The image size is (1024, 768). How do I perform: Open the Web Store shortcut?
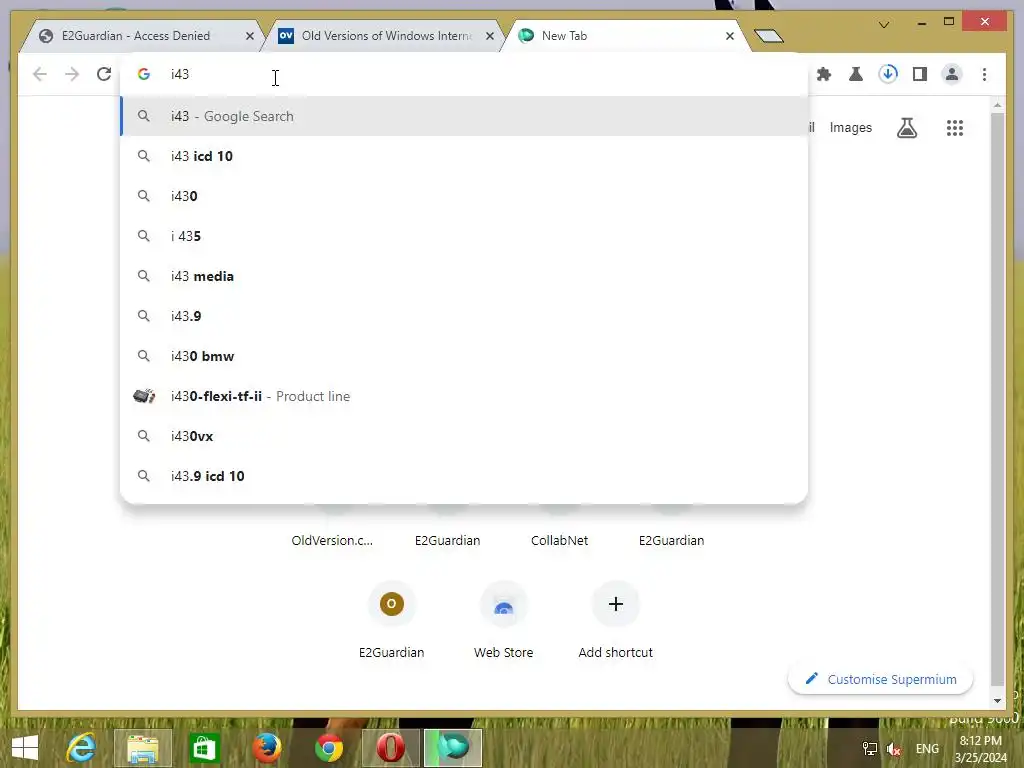[504, 620]
